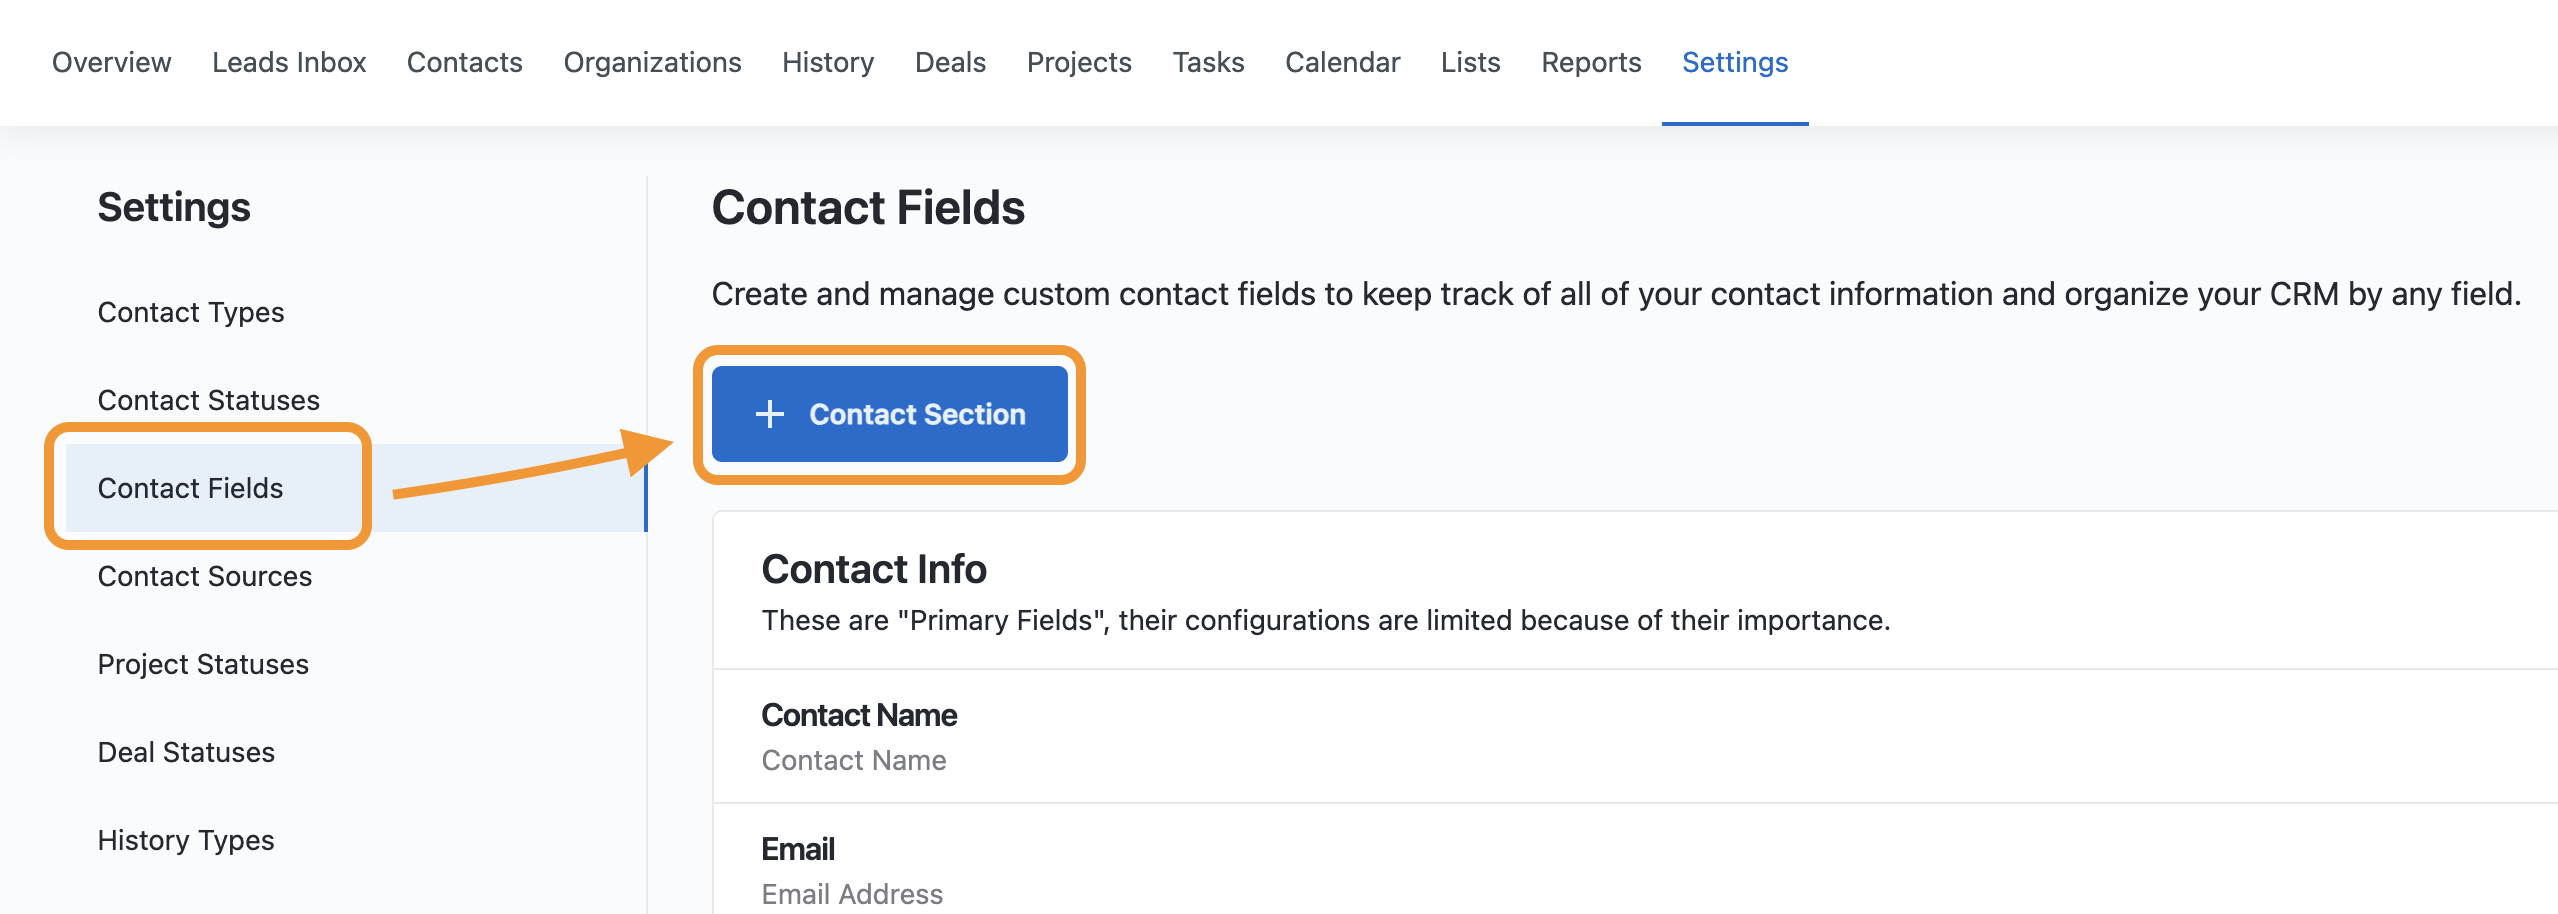The width and height of the screenshot is (2558, 914).
Task: Open the Organizations tab
Action: pos(652,62)
